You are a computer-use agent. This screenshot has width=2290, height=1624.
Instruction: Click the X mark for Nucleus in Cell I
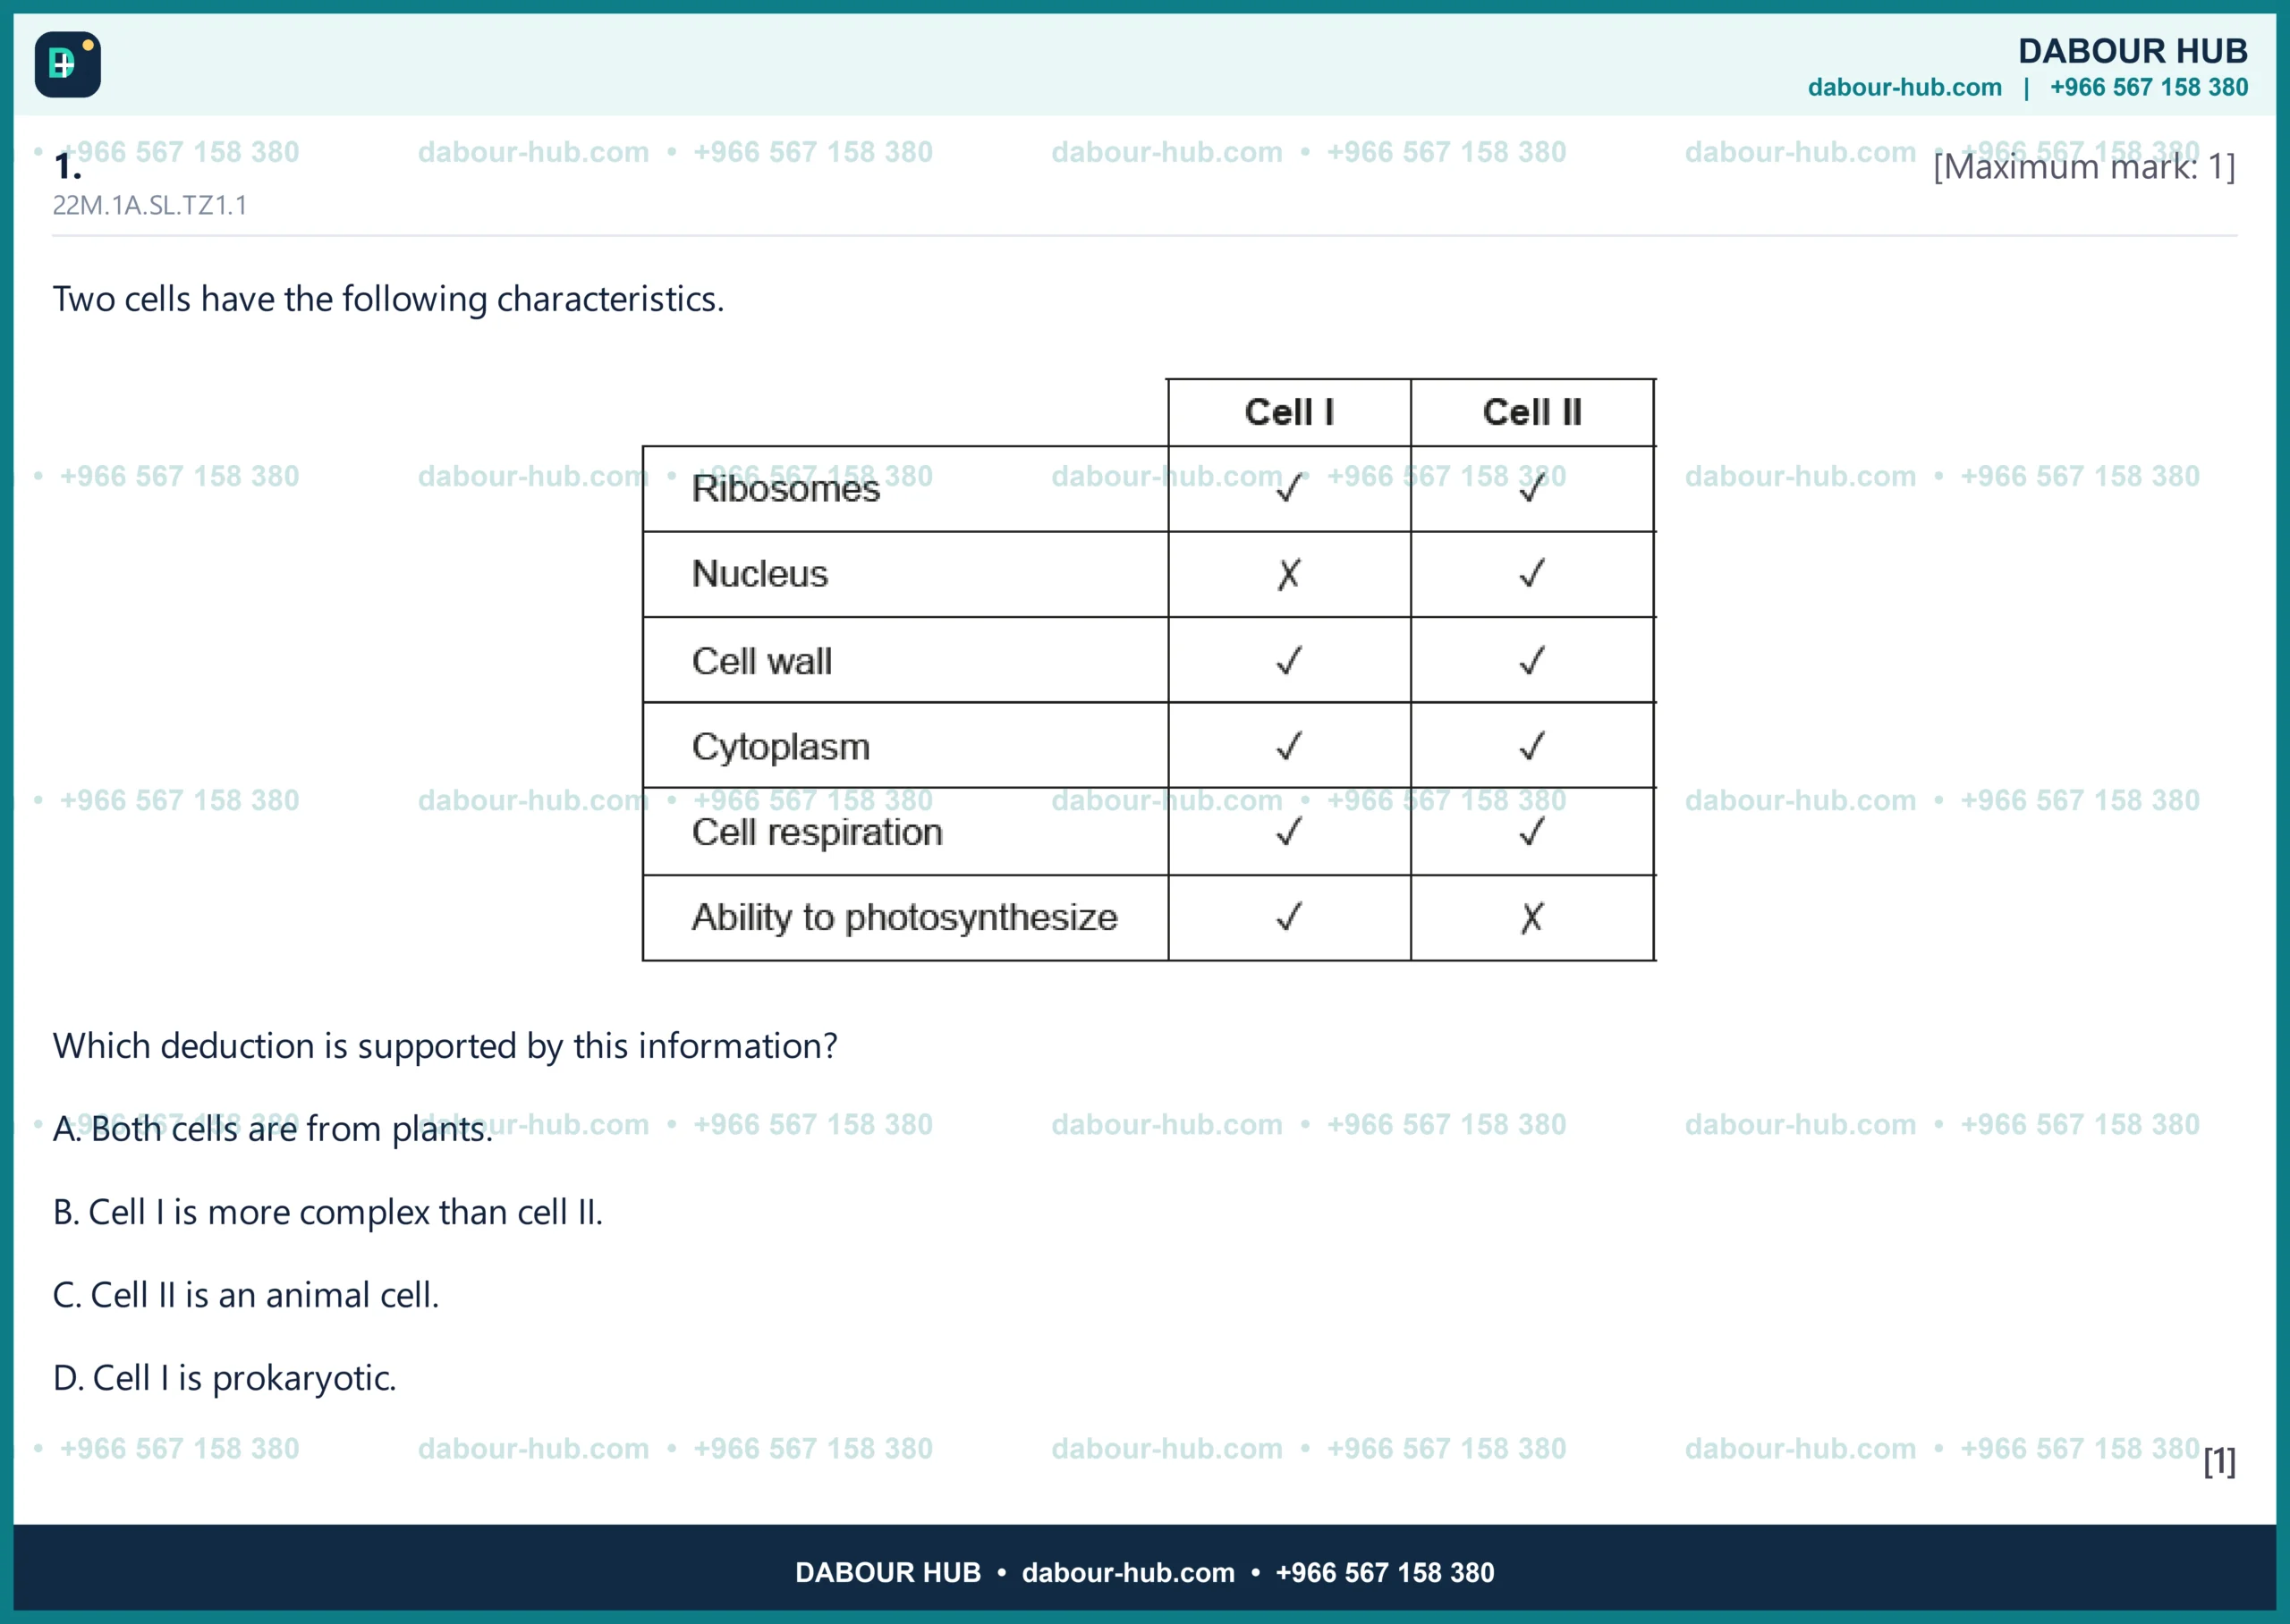click(x=1289, y=574)
